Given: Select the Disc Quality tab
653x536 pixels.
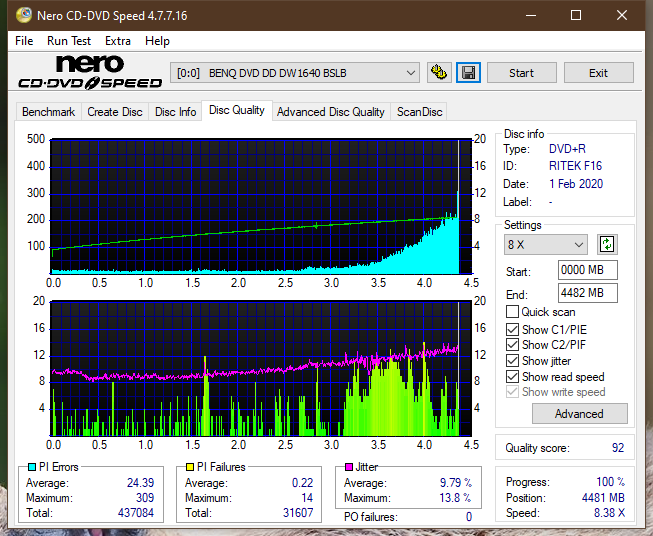Looking at the screenshot, I should point(237,110).
